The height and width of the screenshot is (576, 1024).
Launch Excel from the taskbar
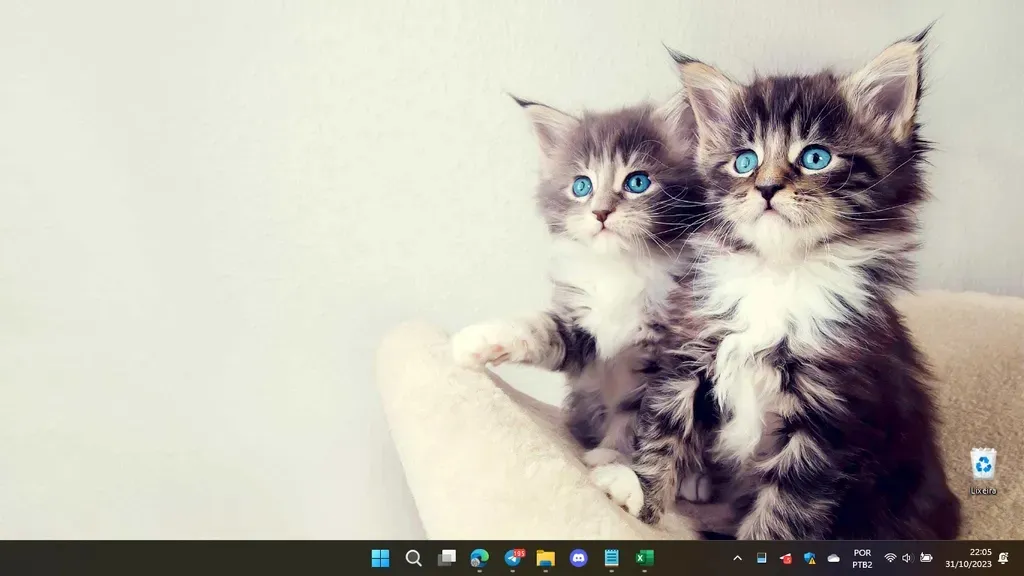point(644,558)
